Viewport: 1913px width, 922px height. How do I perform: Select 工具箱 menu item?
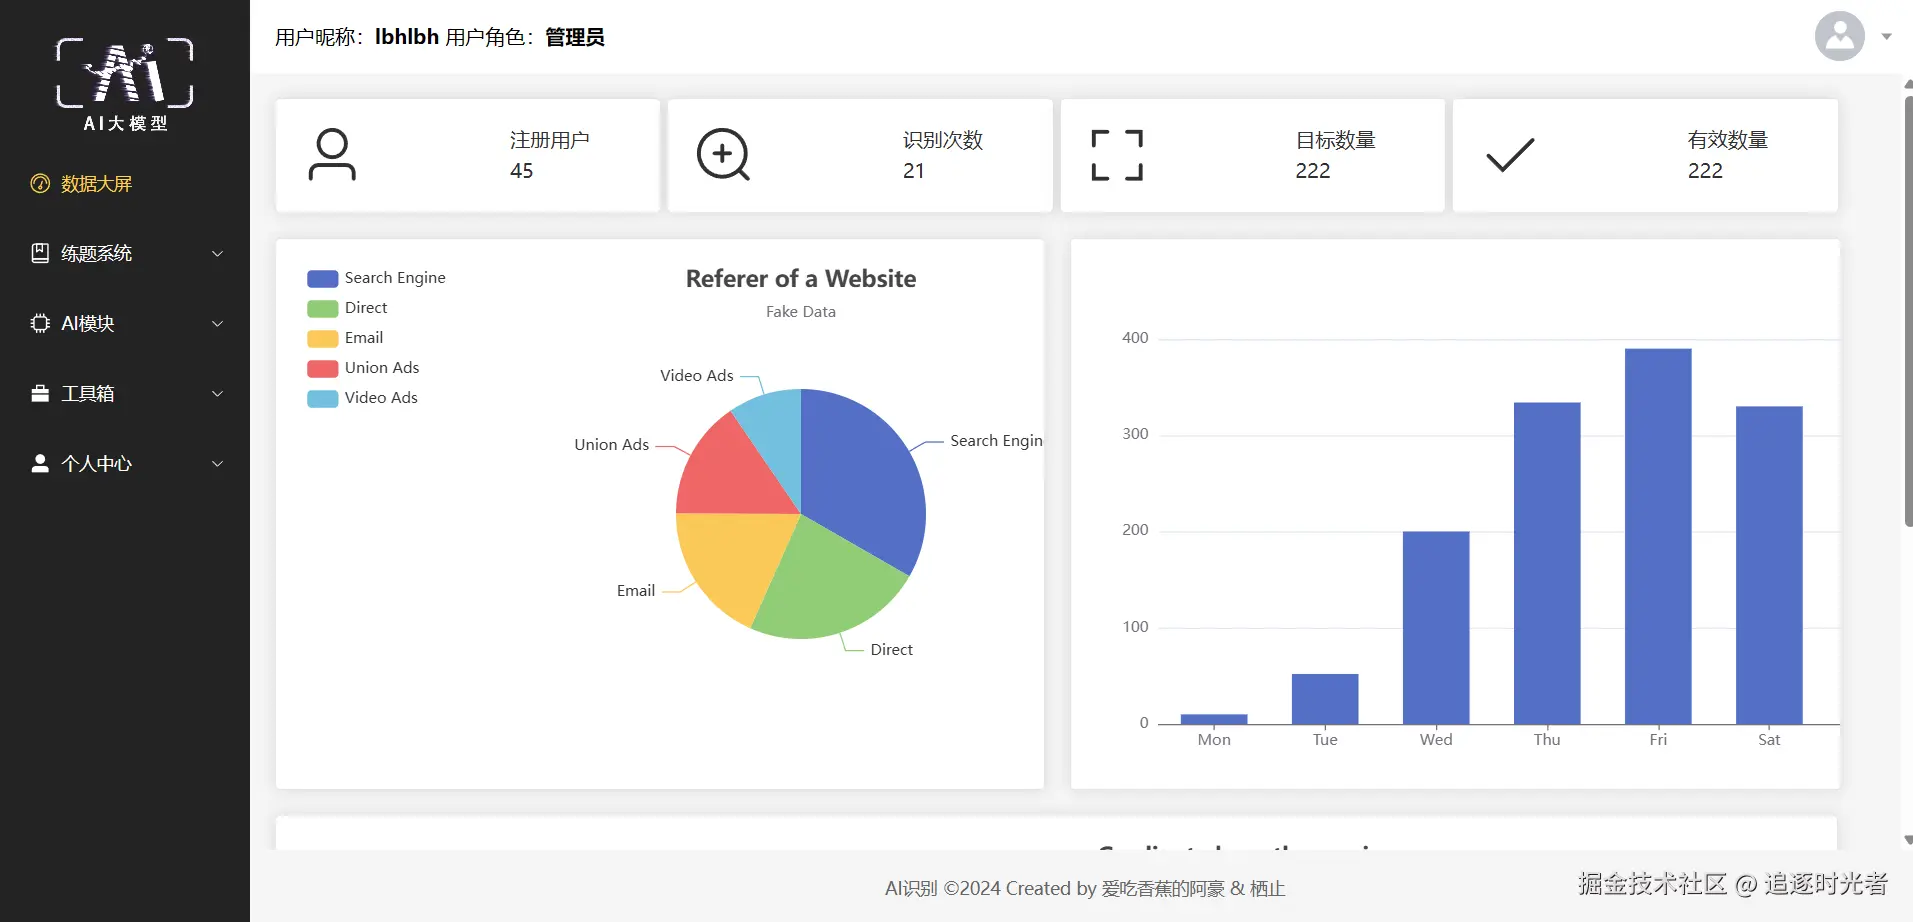point(125,393)
